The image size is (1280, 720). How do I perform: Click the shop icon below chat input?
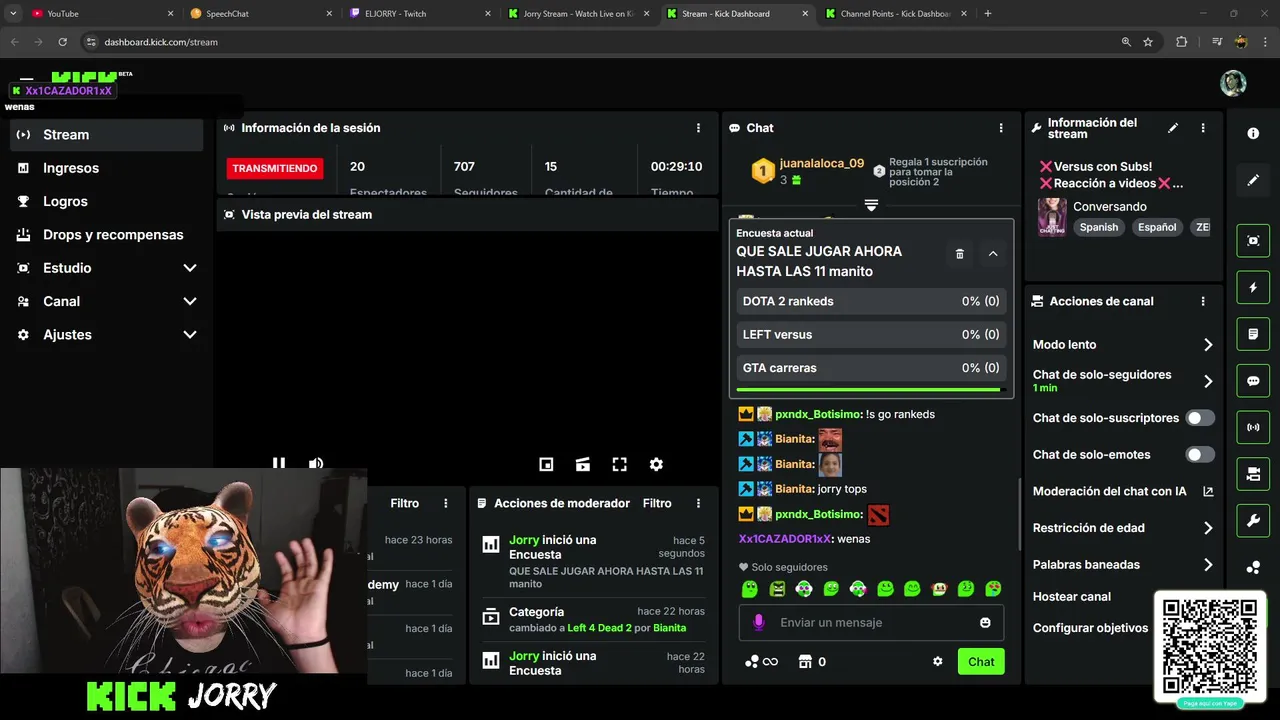[805, 661]
